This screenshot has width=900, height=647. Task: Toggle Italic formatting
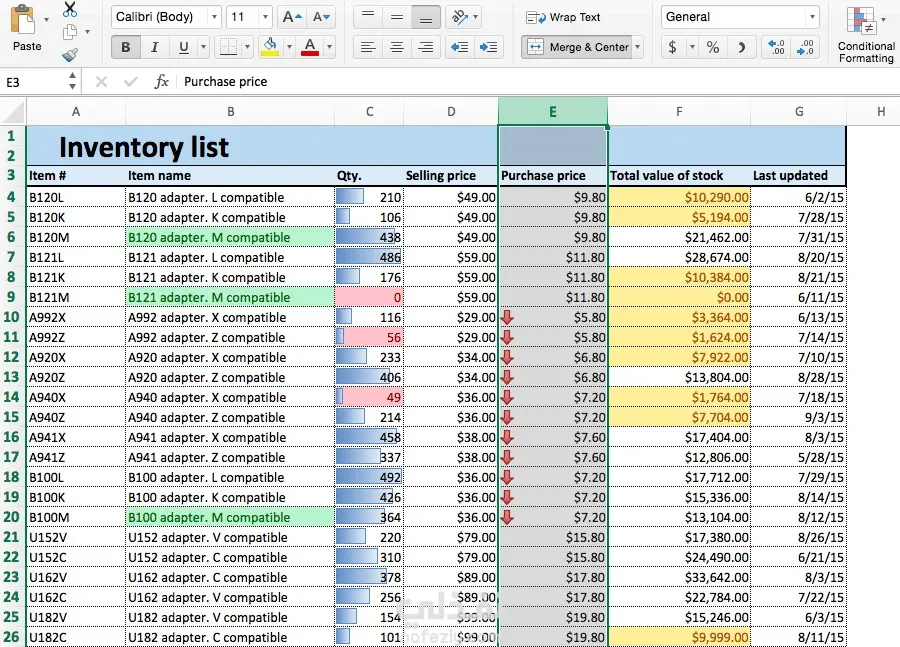pos(154,47)
